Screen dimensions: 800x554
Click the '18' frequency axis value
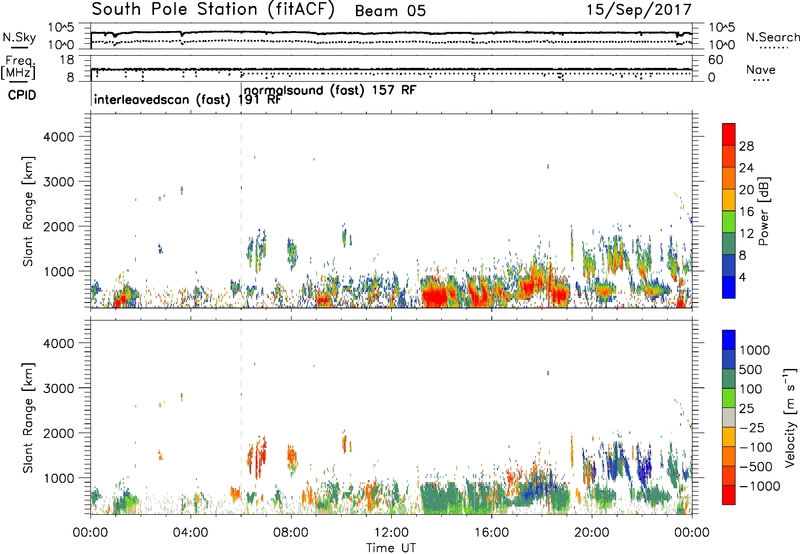point(67,59)
